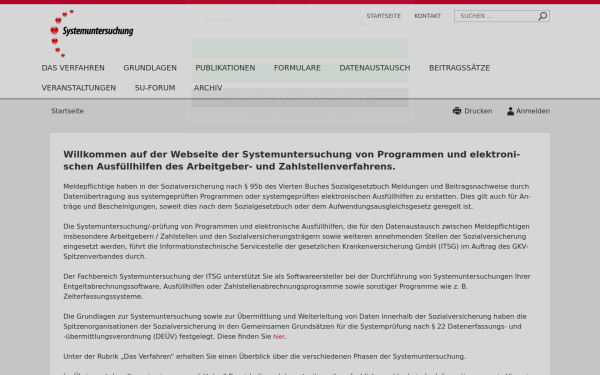Open the ARCHIV menu item
Screen dimensions: 600x375
208,88
